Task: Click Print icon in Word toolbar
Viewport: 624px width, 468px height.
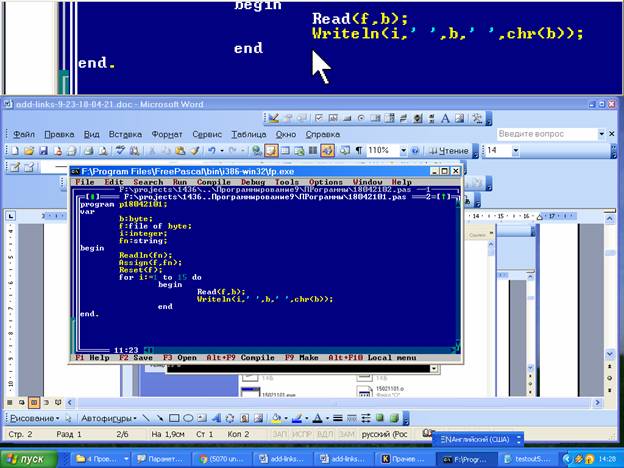Action: pos(88,151)
